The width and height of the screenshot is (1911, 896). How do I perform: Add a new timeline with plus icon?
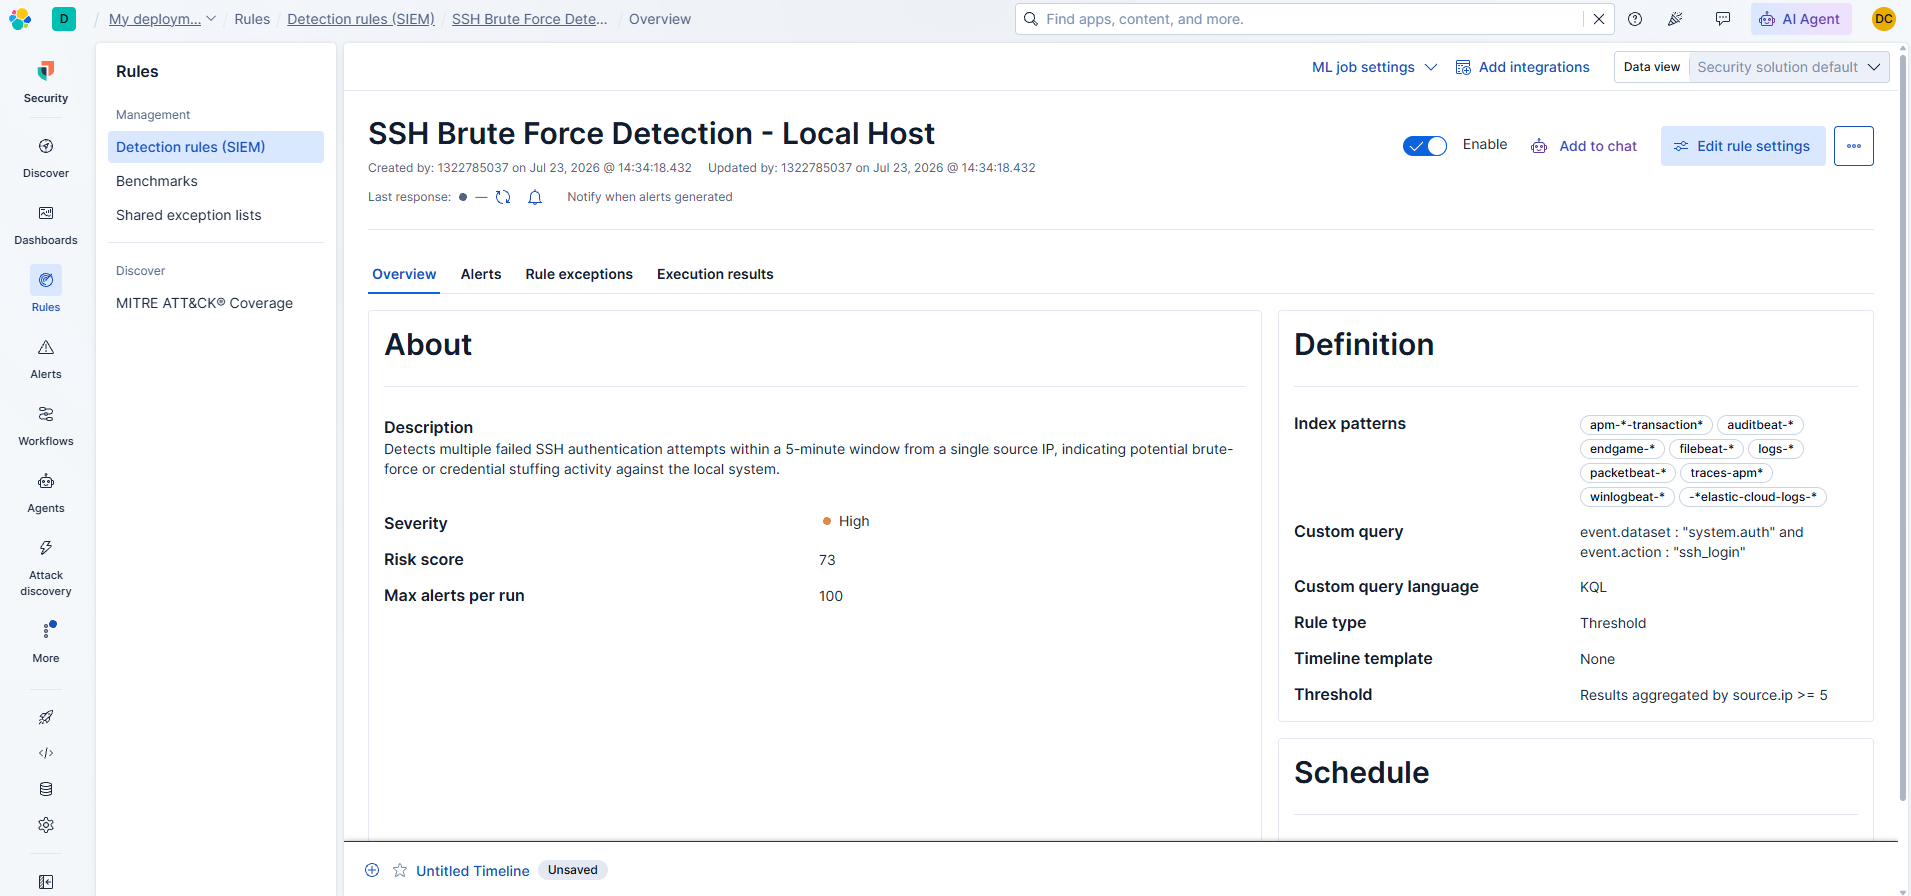[x=372, y=870]
